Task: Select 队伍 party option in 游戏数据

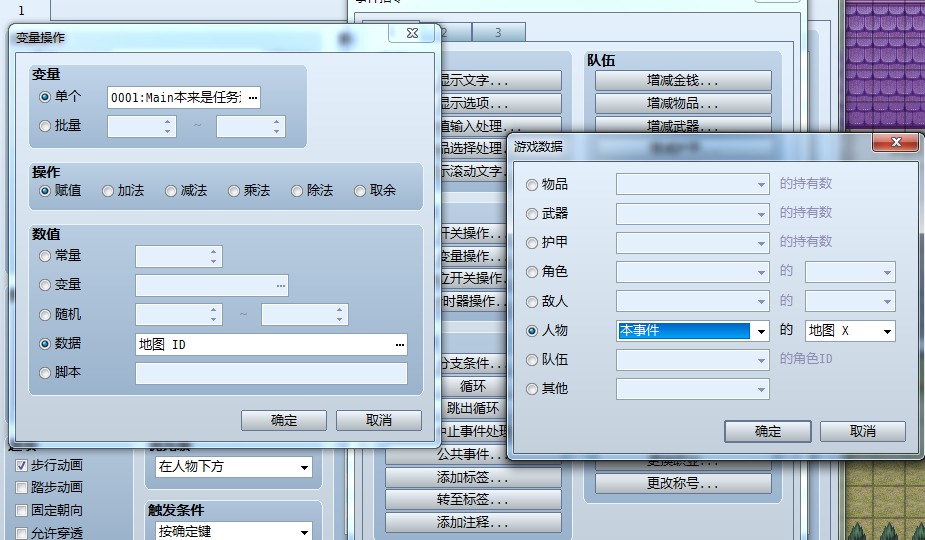Action: click(x=532, y=360)
